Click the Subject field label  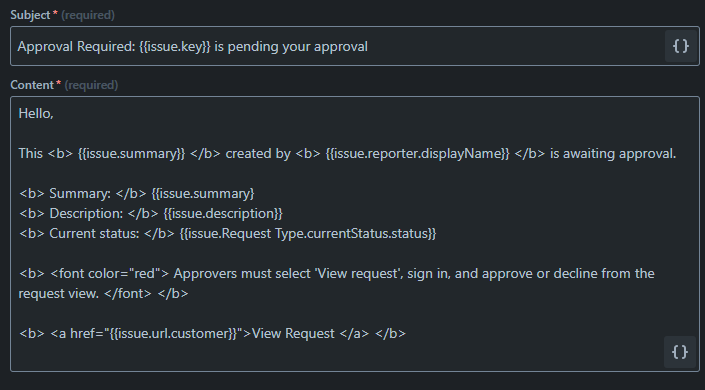(30, 15)
